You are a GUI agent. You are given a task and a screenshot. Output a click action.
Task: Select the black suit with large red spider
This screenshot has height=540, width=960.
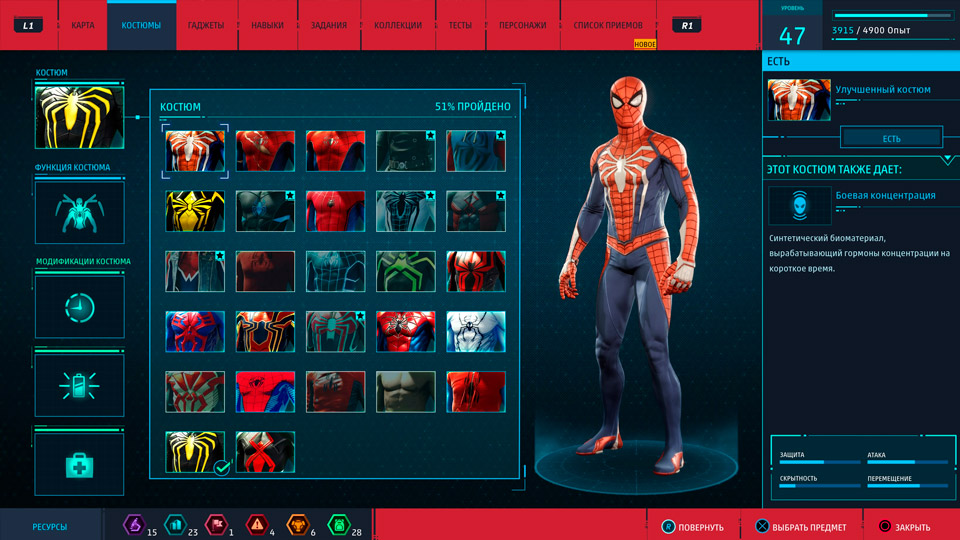(x=476, y=271)
